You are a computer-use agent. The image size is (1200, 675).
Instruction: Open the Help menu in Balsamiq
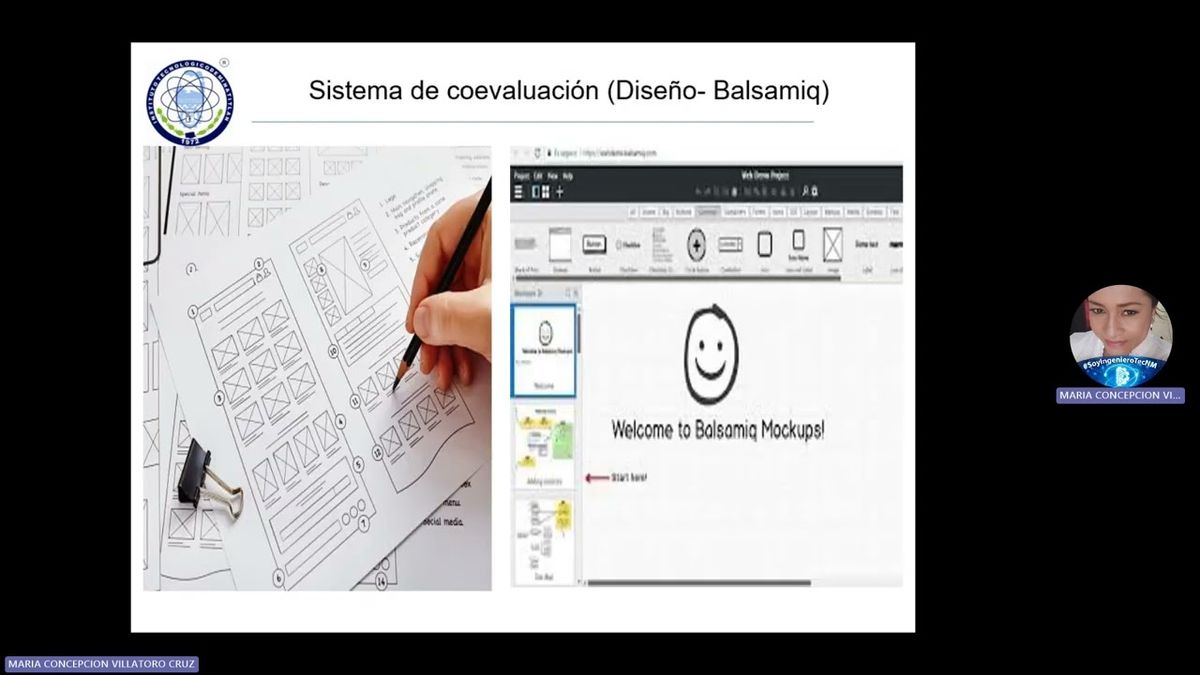[568, 176]
